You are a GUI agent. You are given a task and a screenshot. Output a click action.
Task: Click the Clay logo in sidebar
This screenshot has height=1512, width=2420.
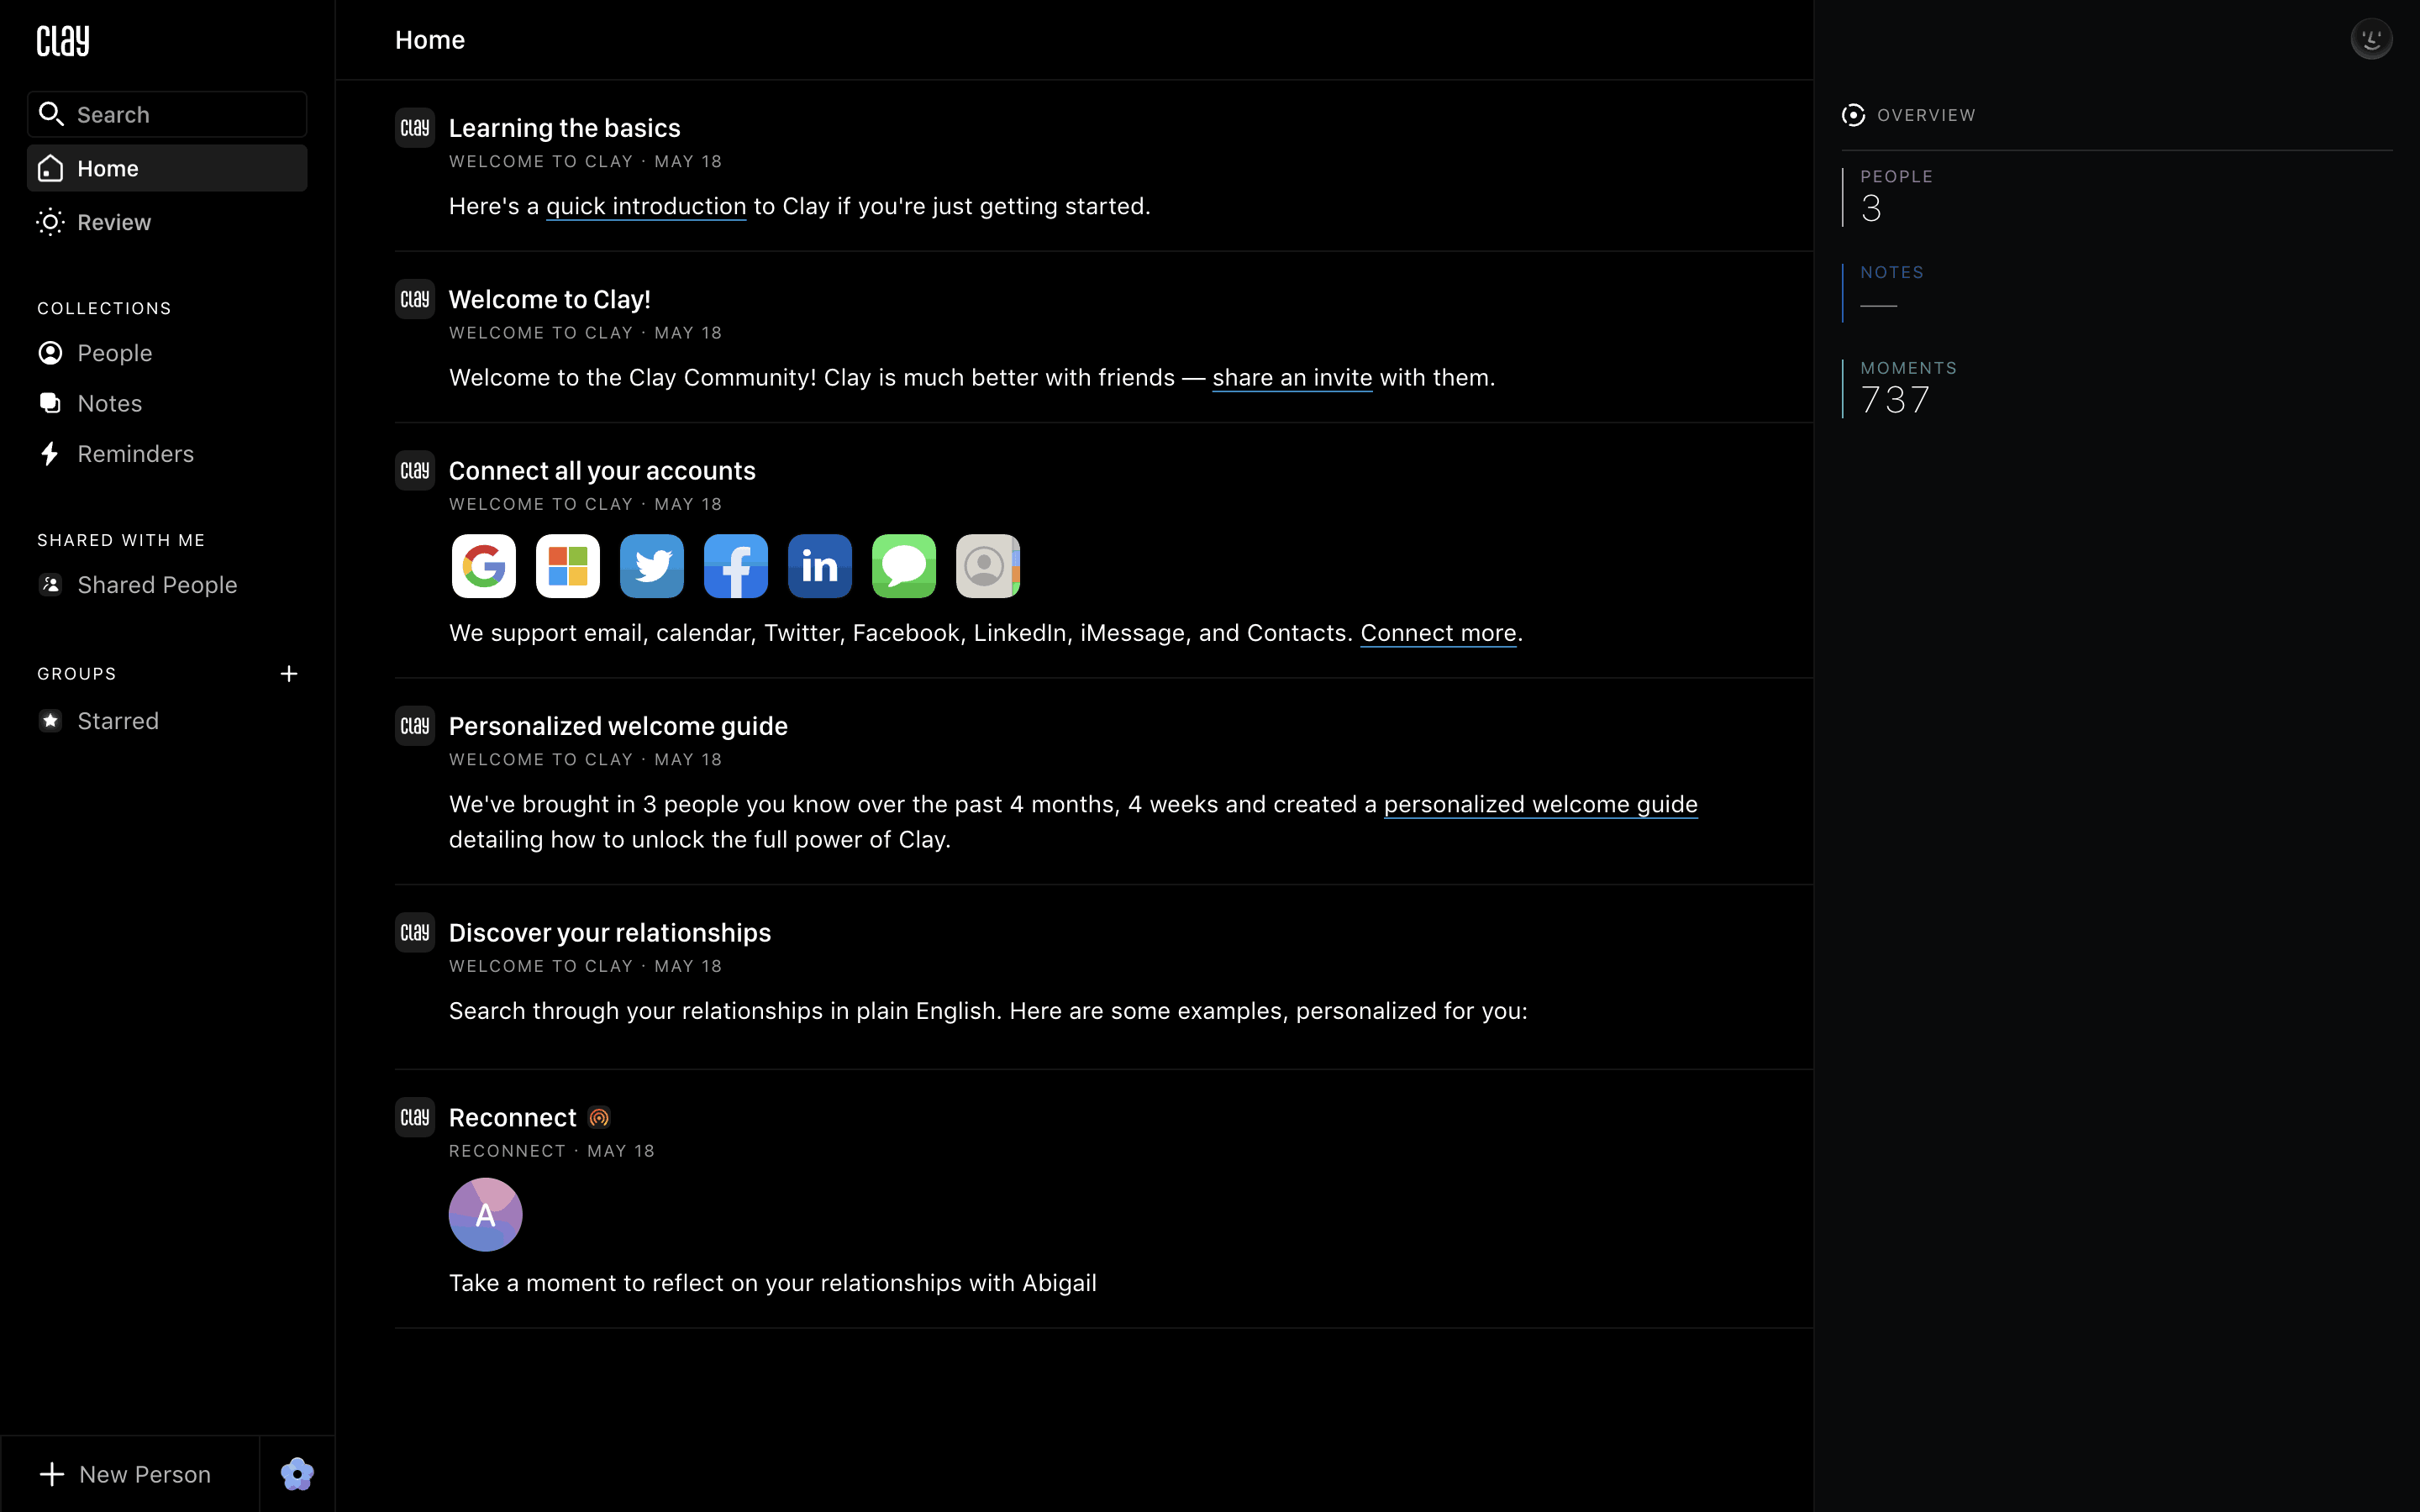[x=63, y=41]
